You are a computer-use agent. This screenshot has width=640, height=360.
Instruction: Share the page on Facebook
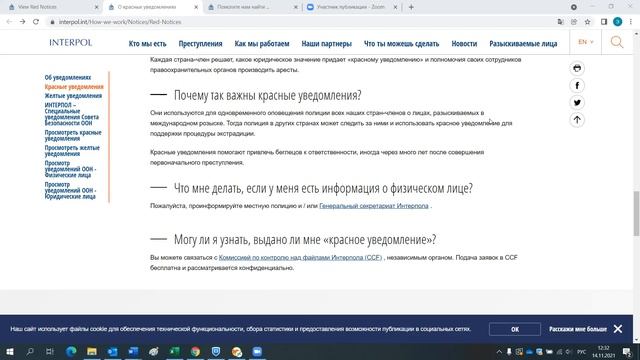pos(577,85)
